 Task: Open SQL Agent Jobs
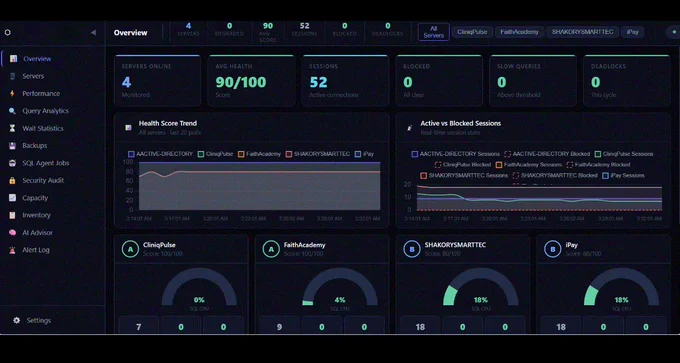[x=46, y=163]
